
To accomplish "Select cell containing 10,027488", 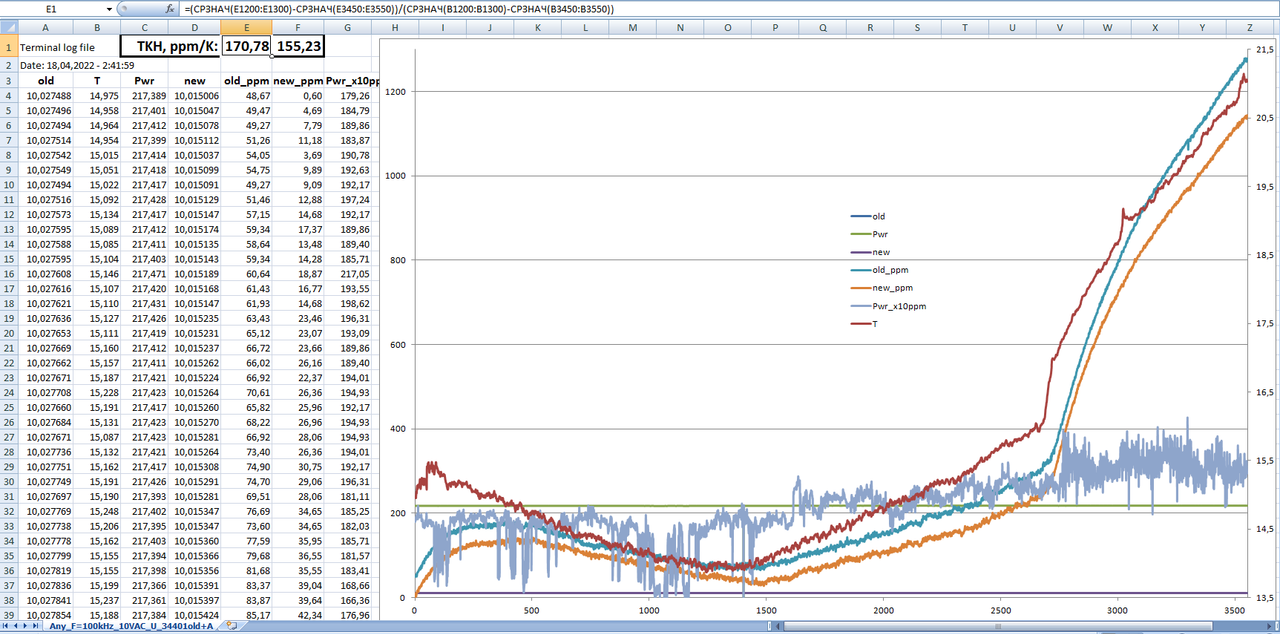I will coord(46,96).
